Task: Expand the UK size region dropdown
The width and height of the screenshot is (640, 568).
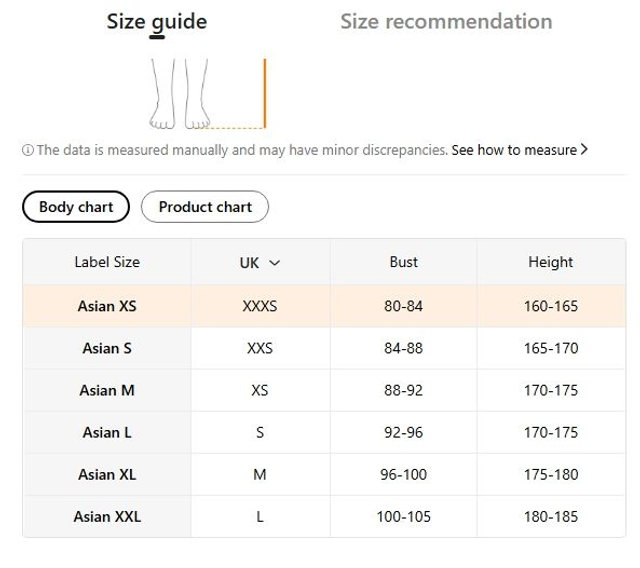Action: (260, 263)
